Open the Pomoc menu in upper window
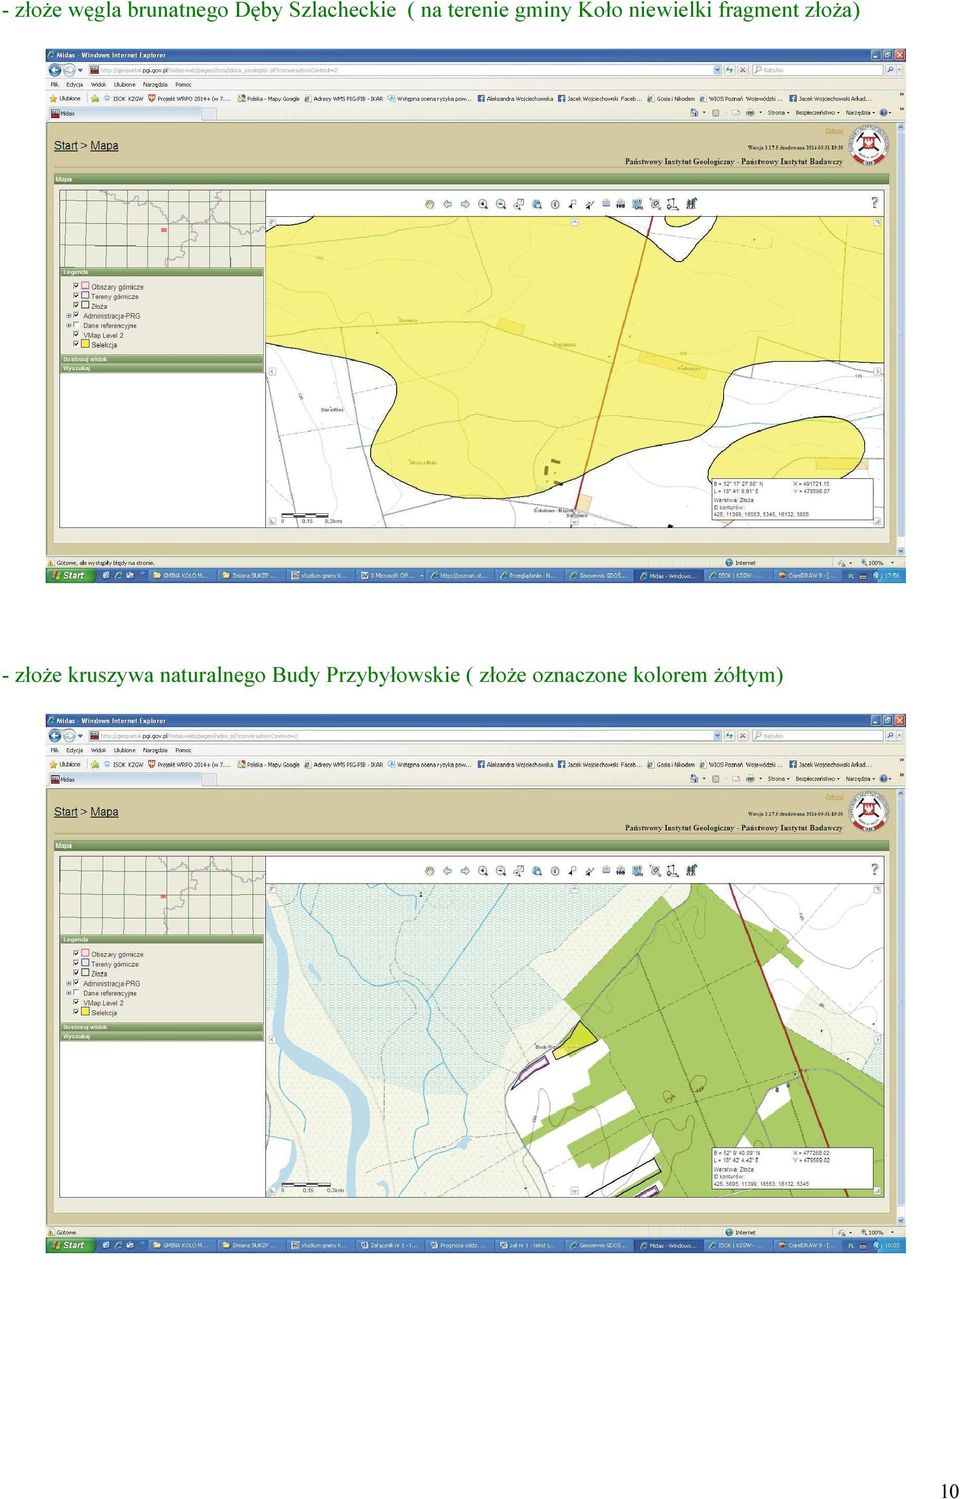 click(183, 84)
